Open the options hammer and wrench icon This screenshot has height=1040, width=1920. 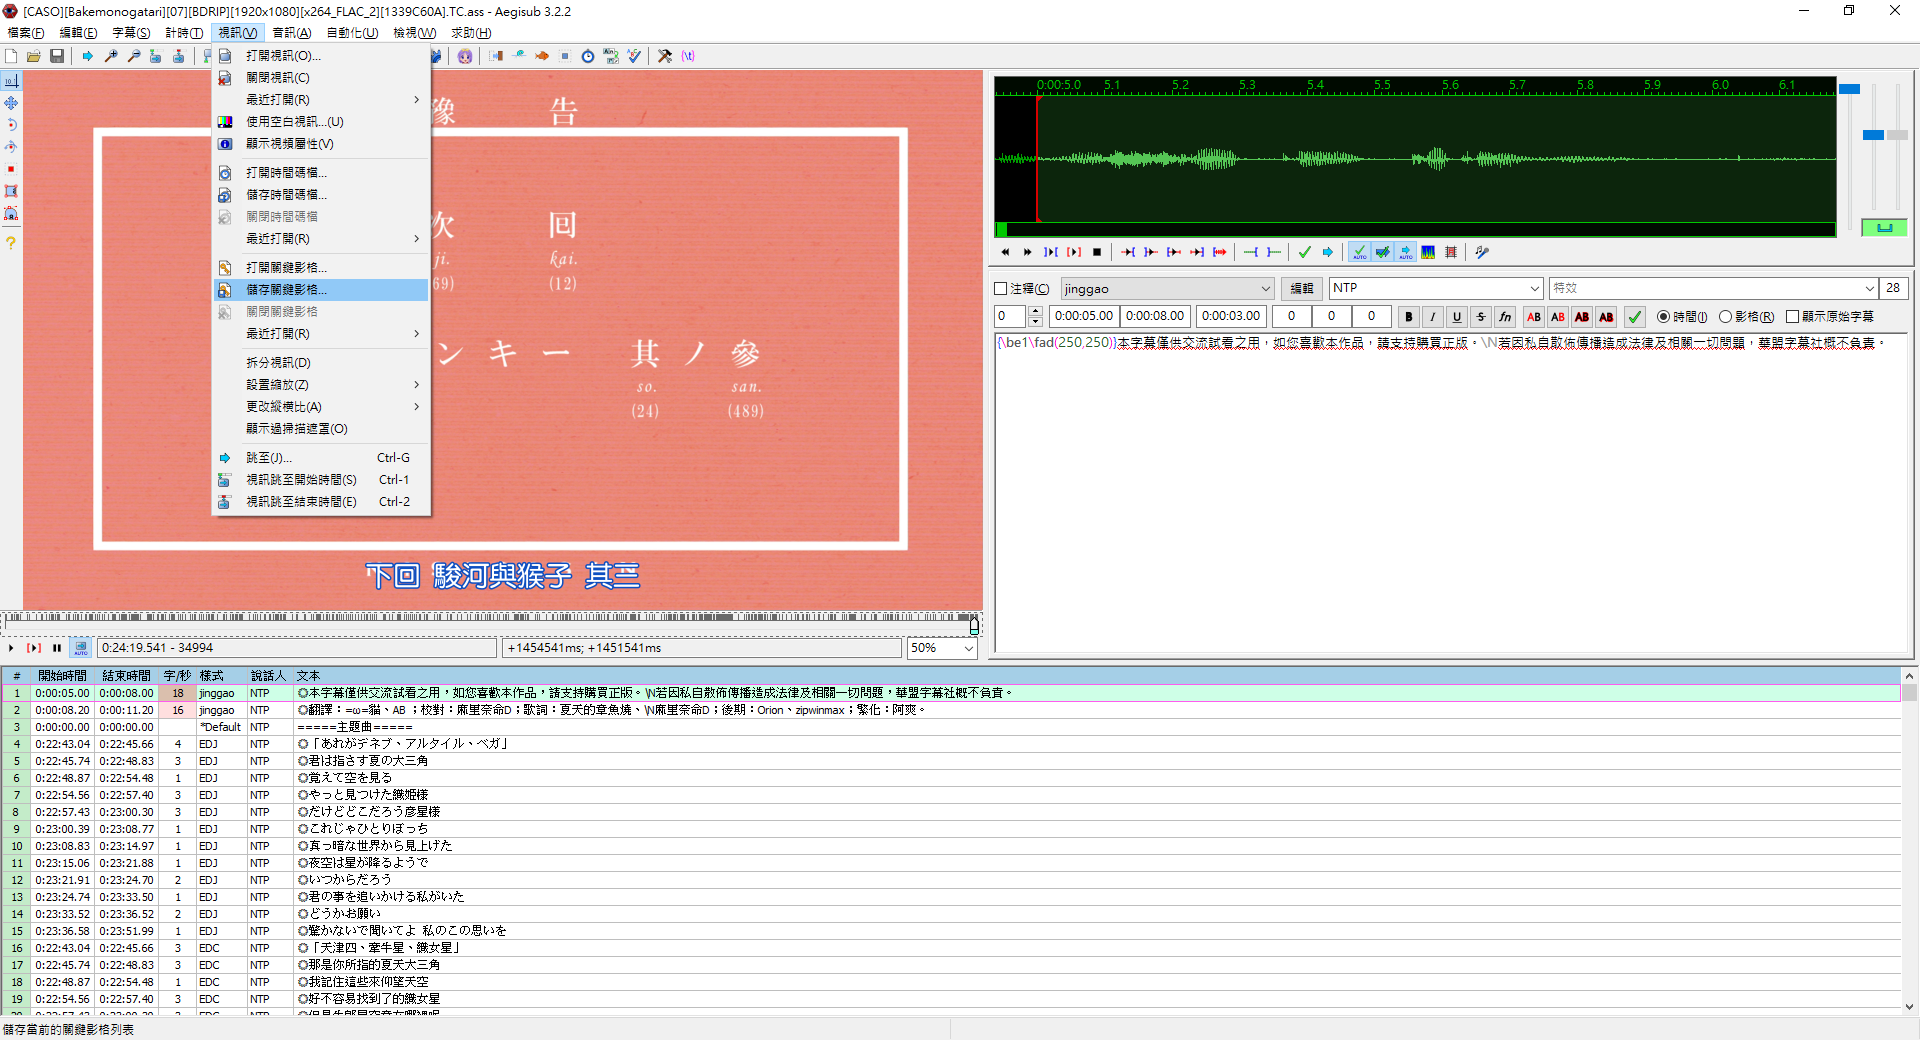tap(665, 56)
